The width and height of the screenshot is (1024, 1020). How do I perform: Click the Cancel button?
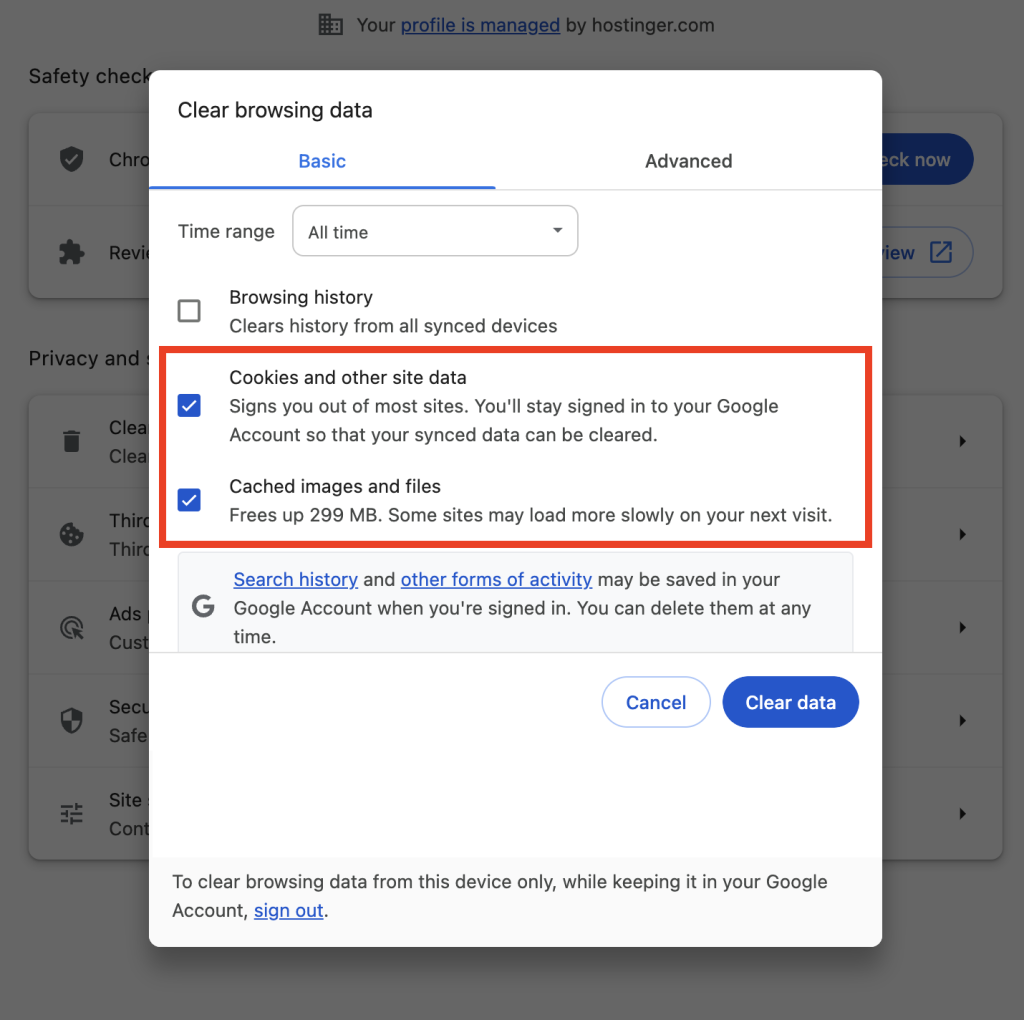(656, 703)
